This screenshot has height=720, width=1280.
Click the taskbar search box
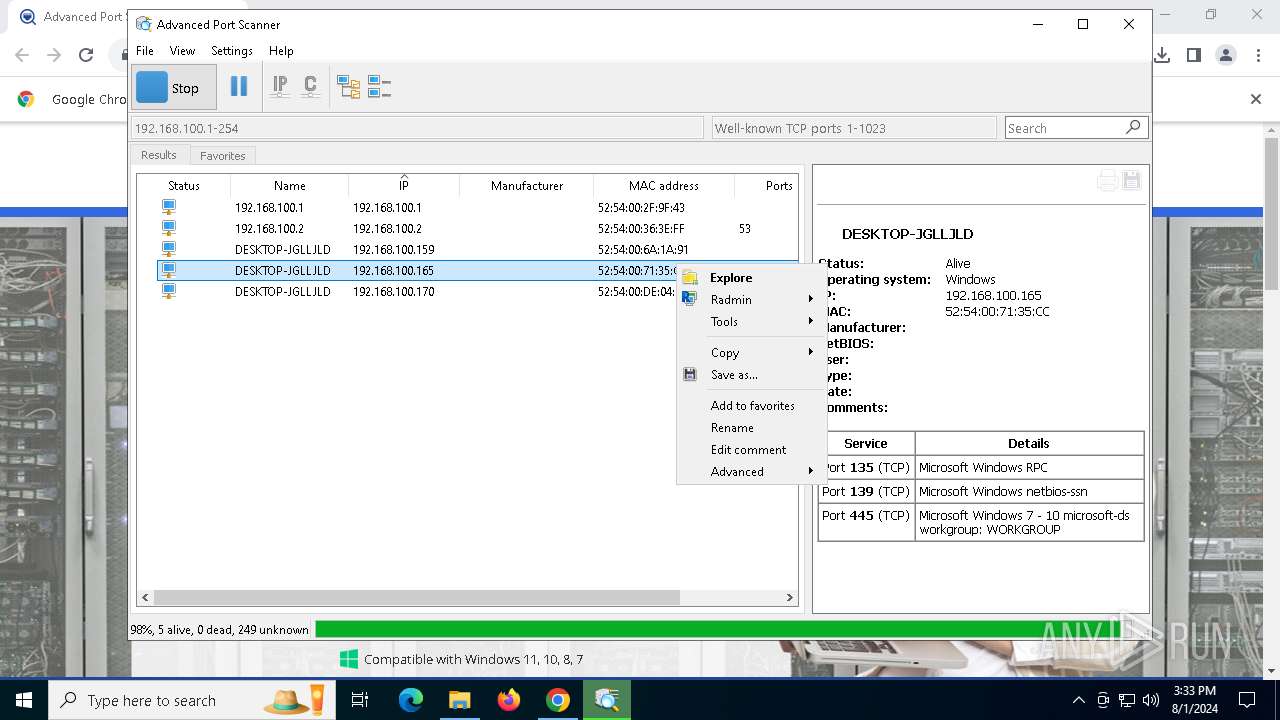(190, 700)
